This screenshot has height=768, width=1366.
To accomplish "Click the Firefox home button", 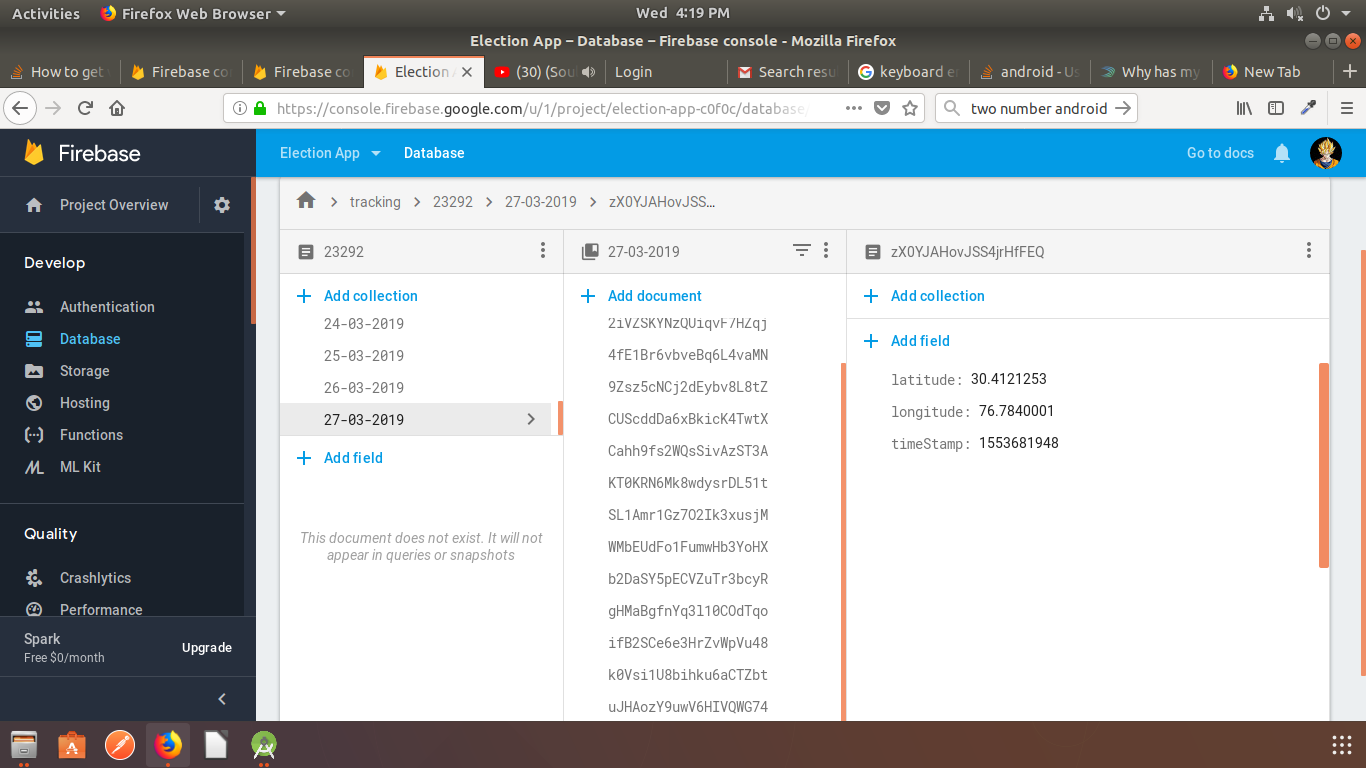I will pyautogui.click(x=117, y=108).
